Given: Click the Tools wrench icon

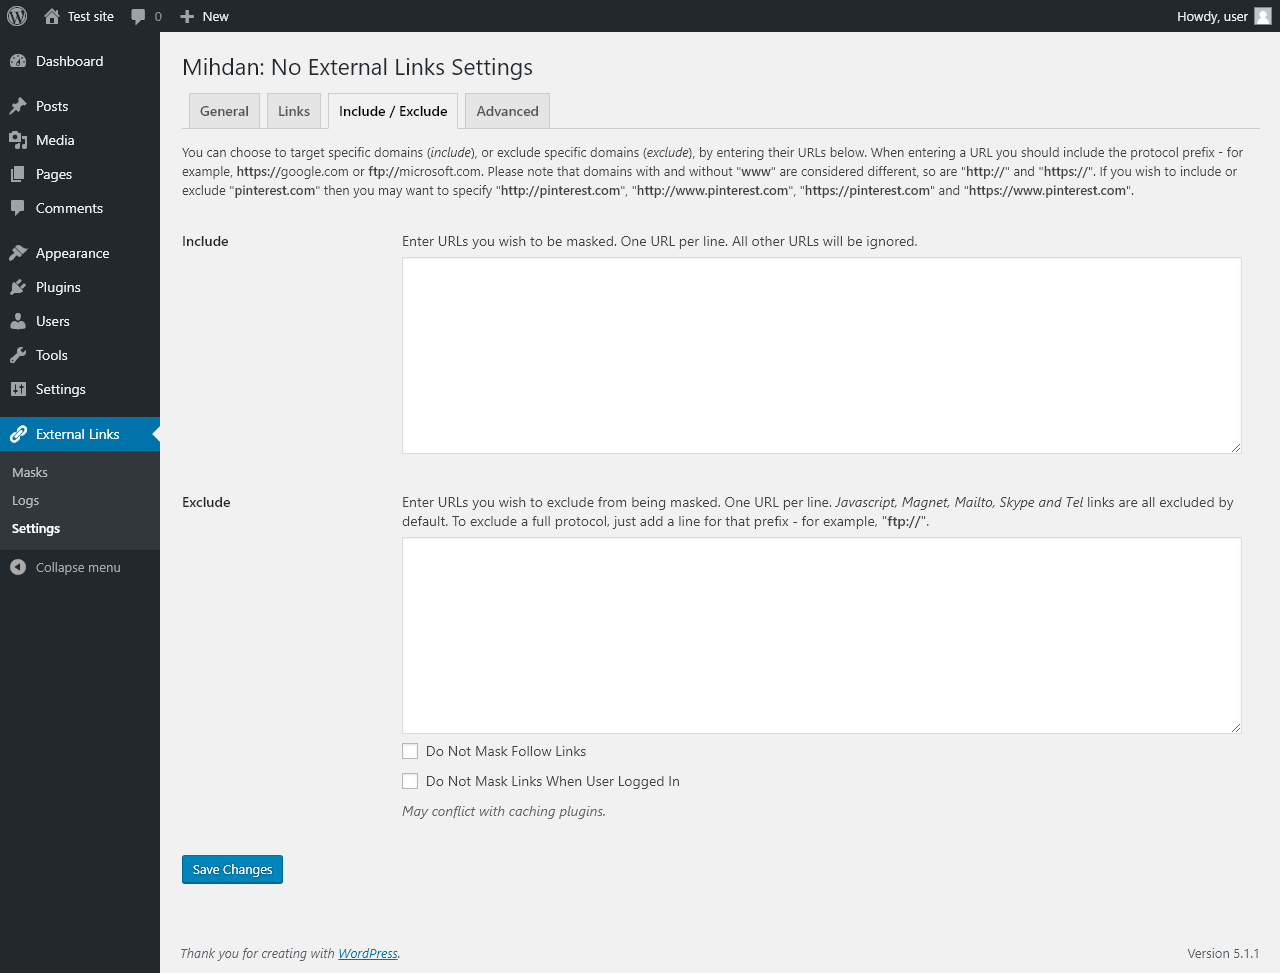Looking at the screenshot, I should [x=18, y=355].
